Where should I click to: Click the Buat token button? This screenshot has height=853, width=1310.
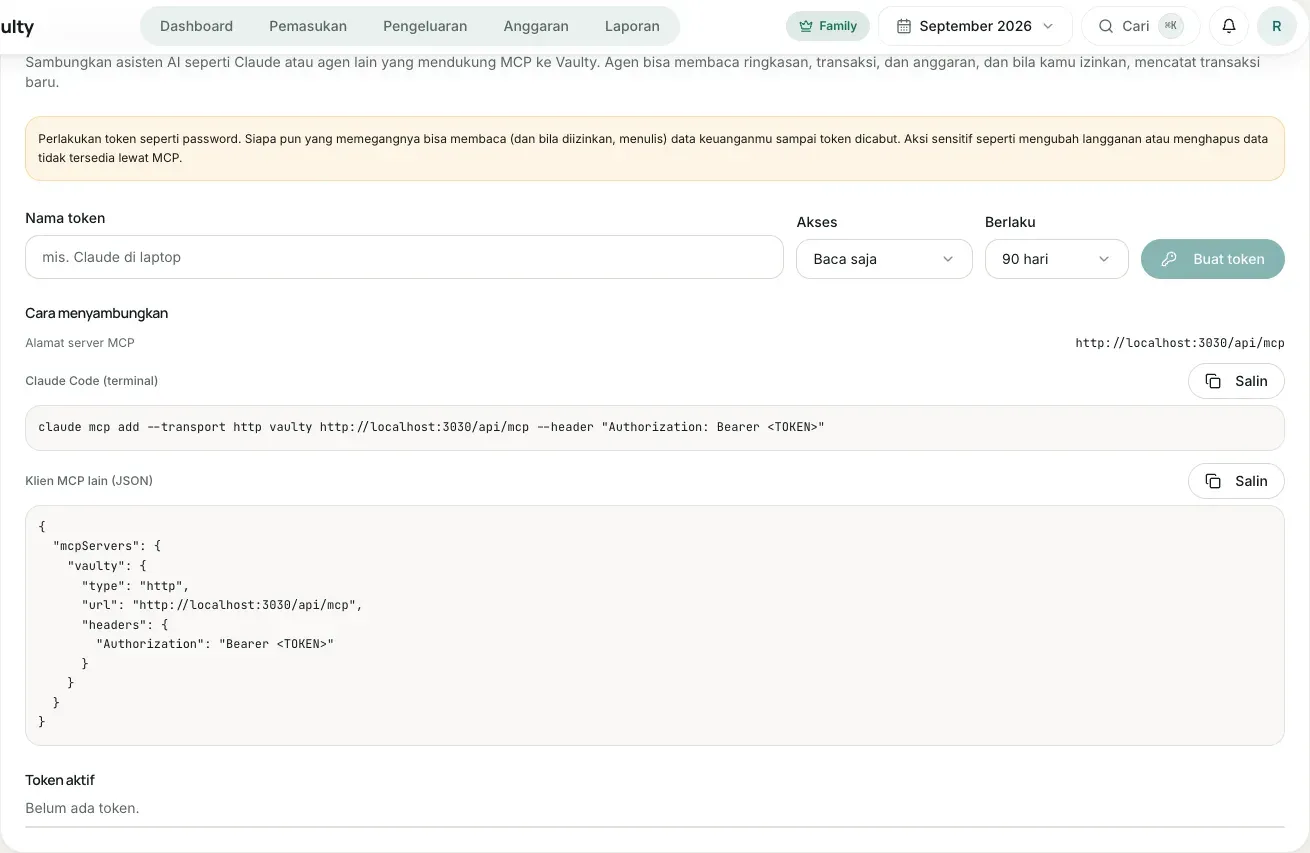point(1213,259)
